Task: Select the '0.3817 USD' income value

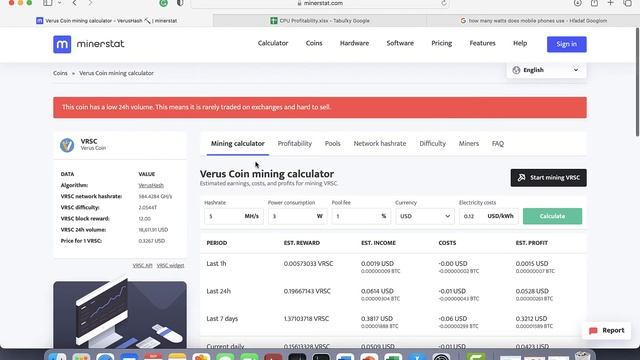Action: [x=377, y=318]
